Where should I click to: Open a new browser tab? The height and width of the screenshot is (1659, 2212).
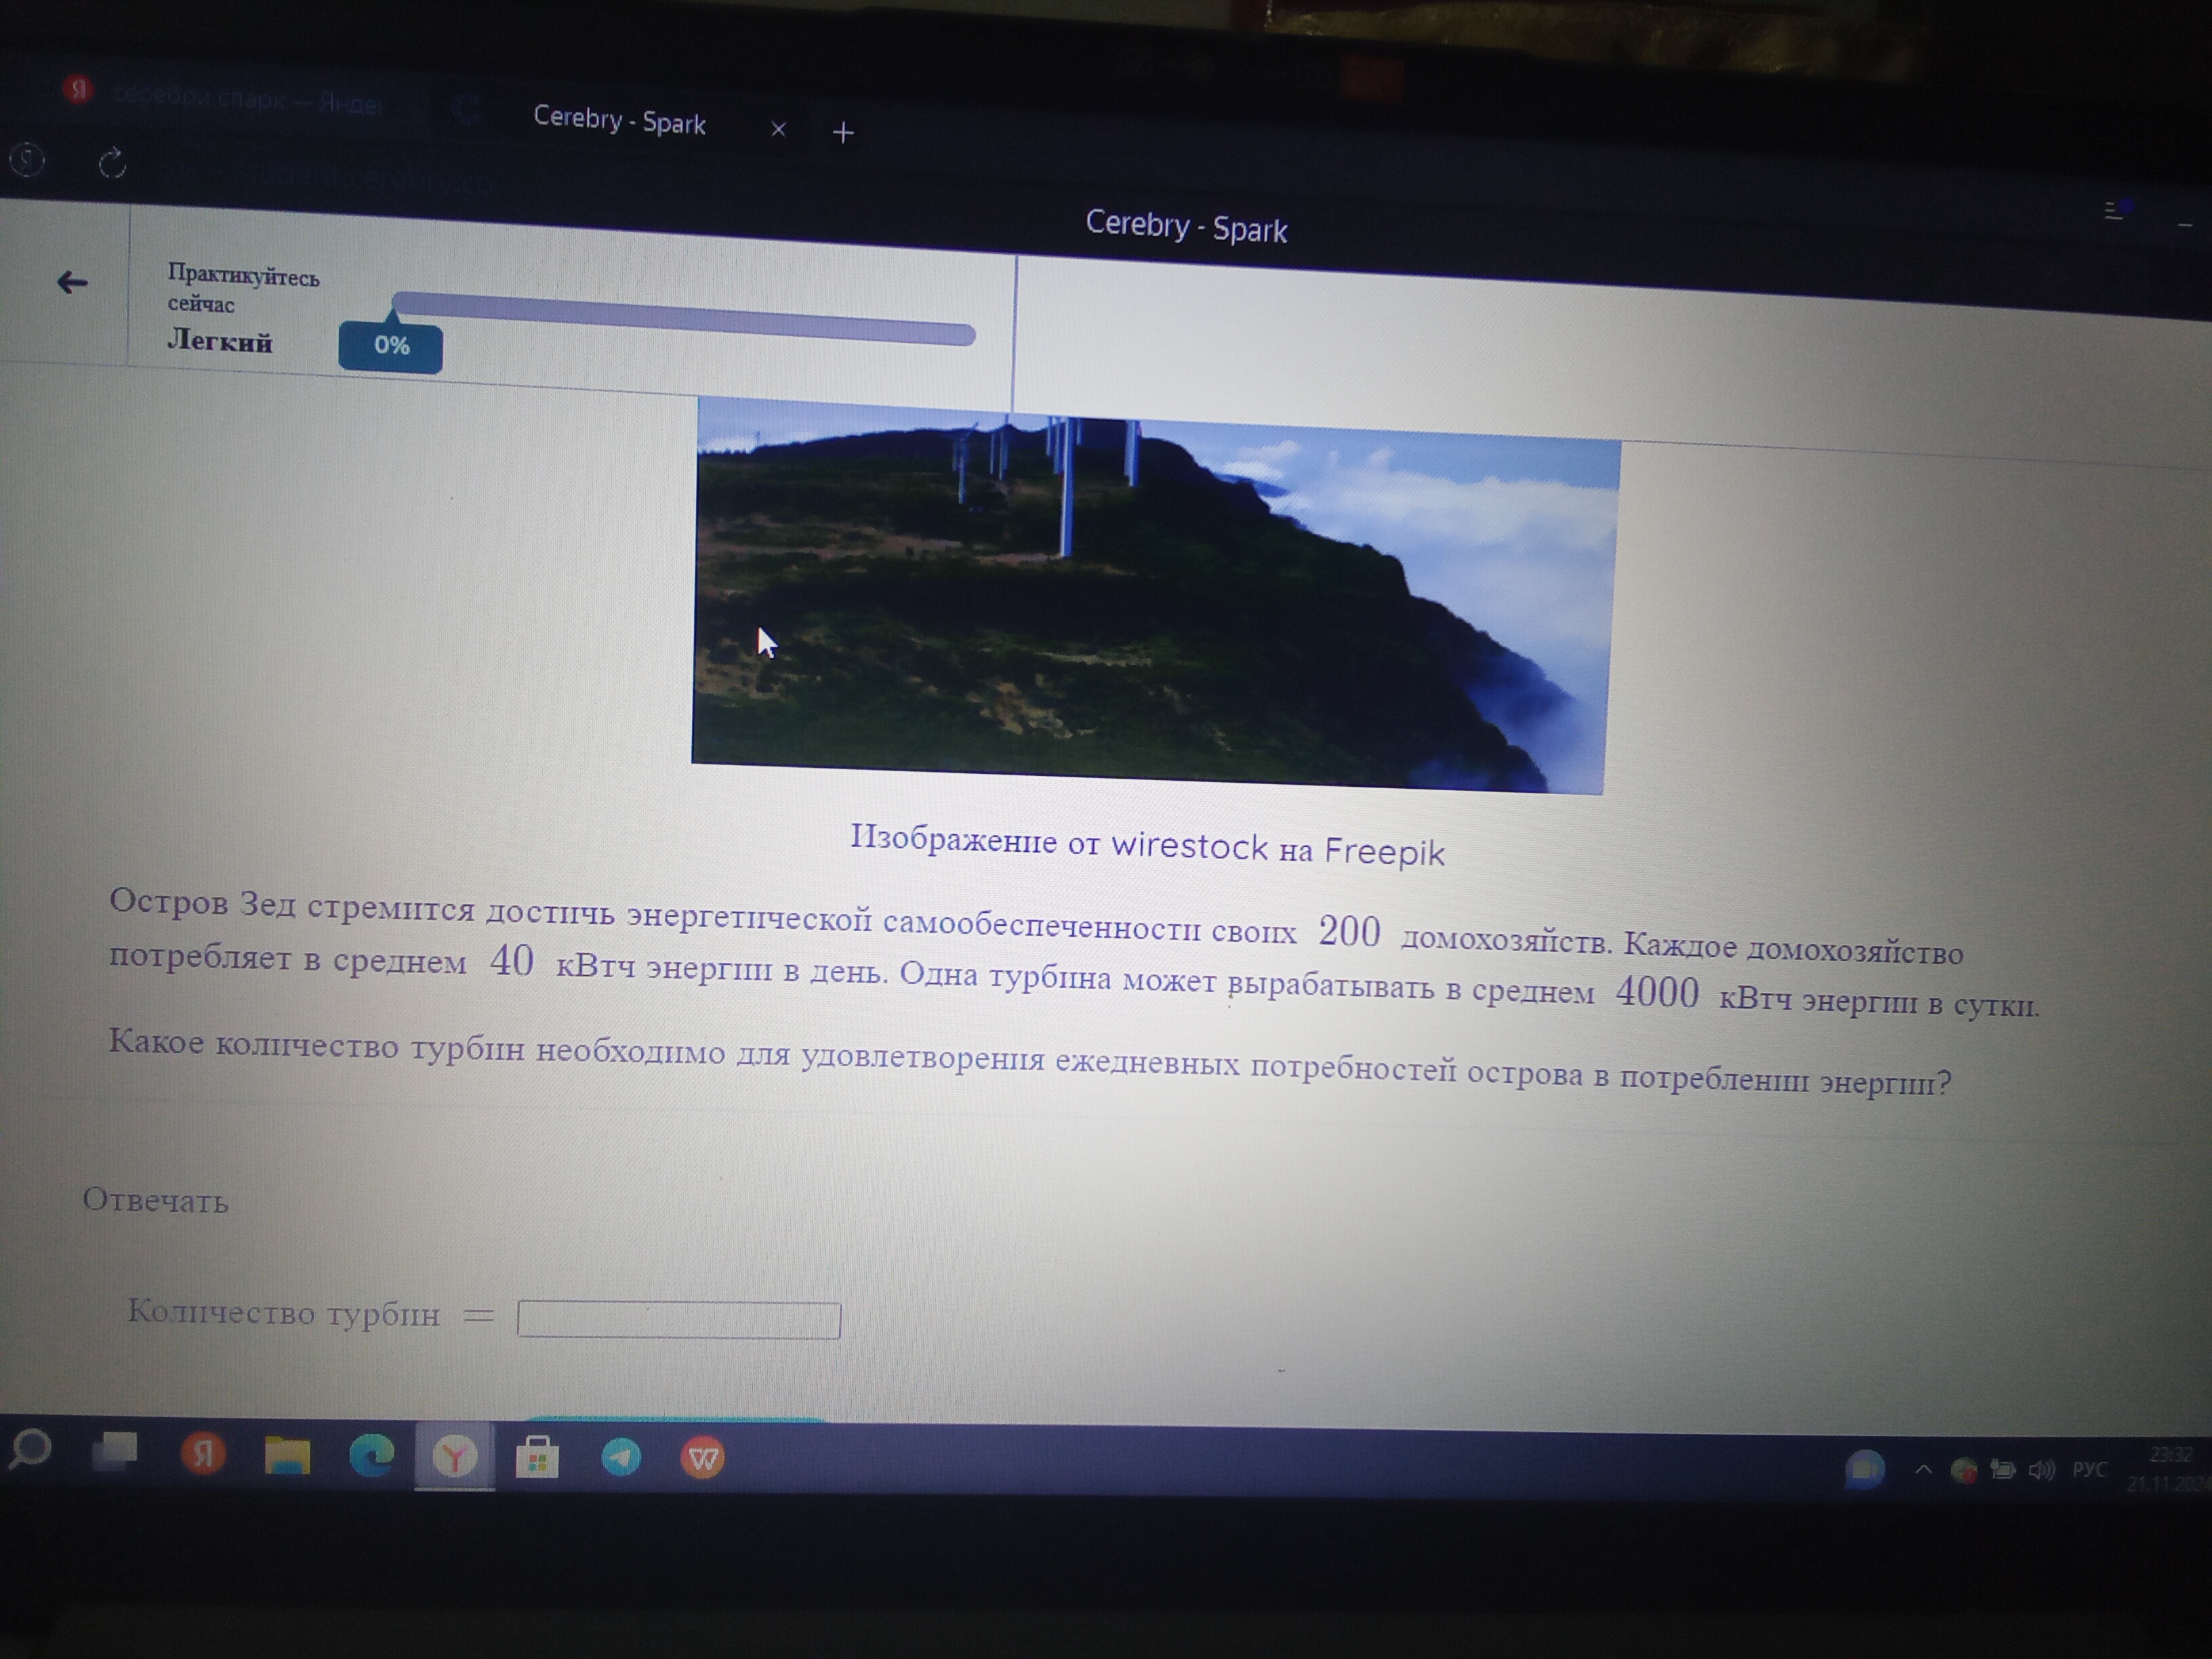point(843,132)
